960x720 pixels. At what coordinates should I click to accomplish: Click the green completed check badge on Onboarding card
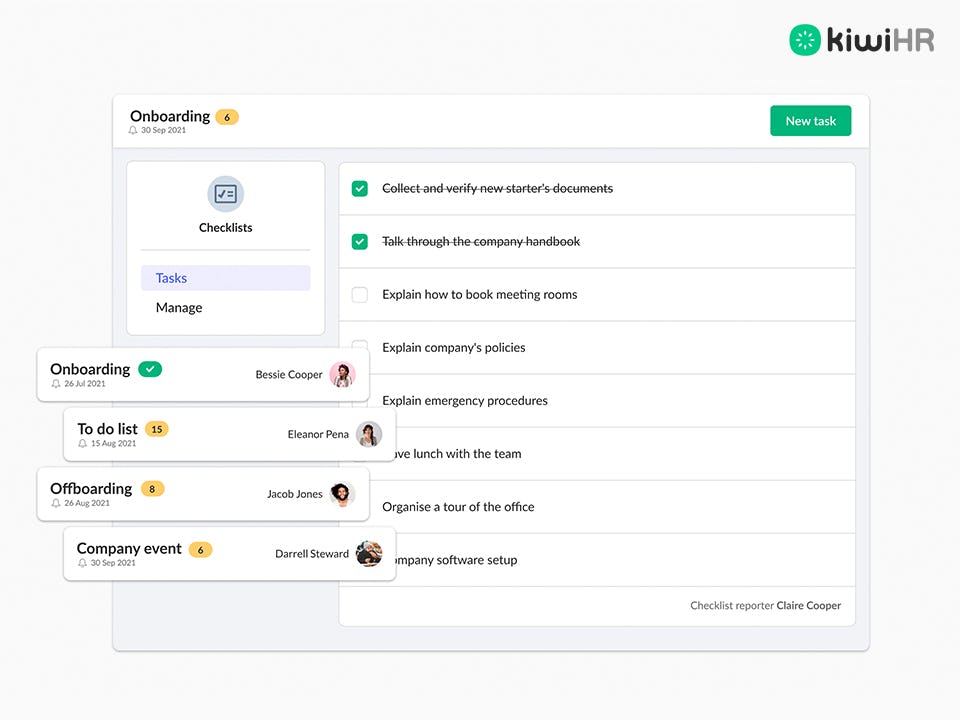[150, 369]
